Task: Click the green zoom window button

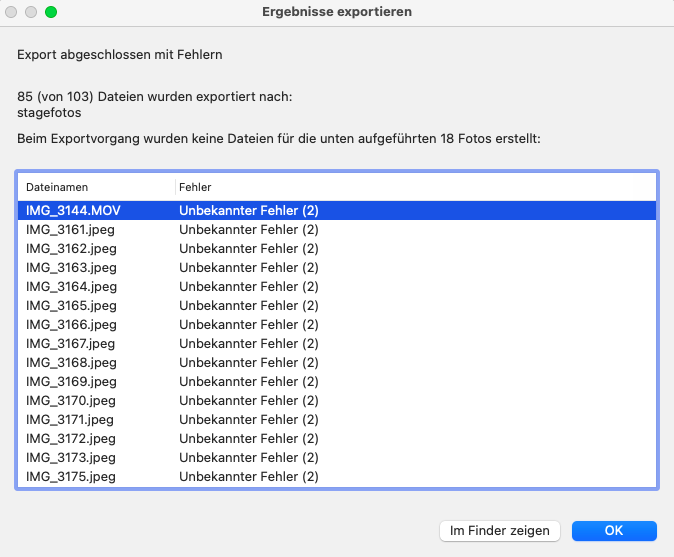Action: coord(51,12)
